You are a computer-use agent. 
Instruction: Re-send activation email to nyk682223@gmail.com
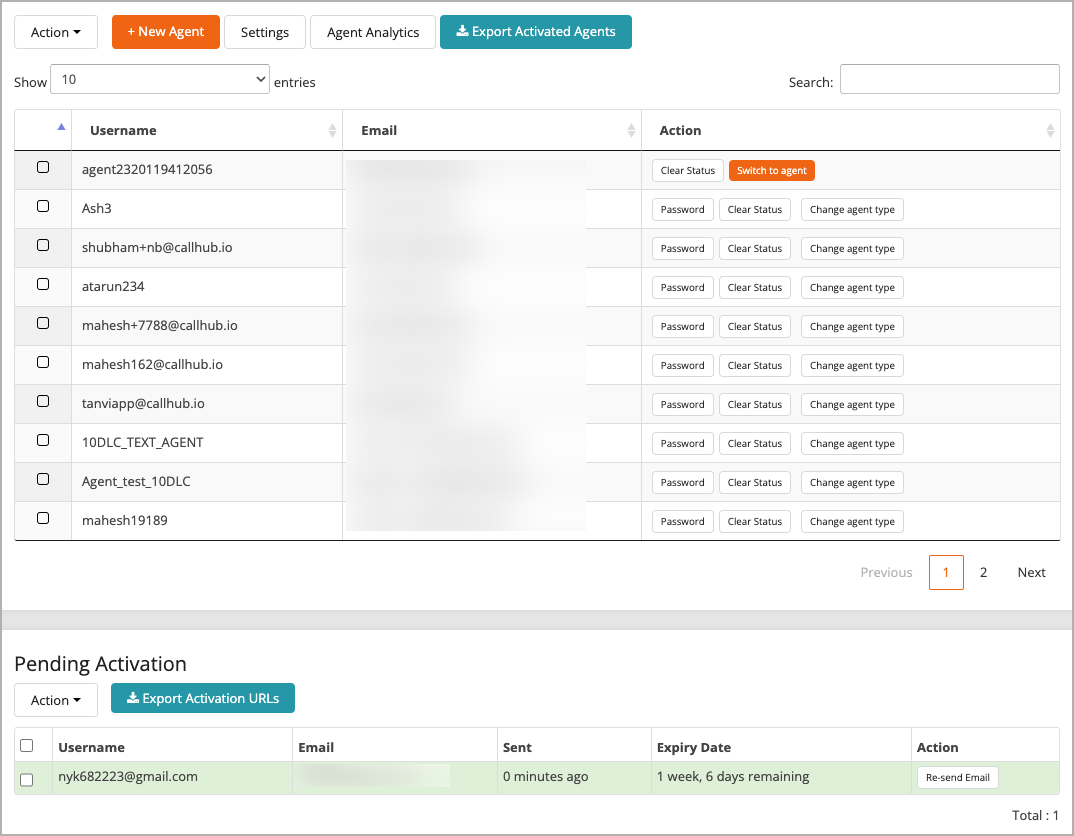click(x=957, y=777)
